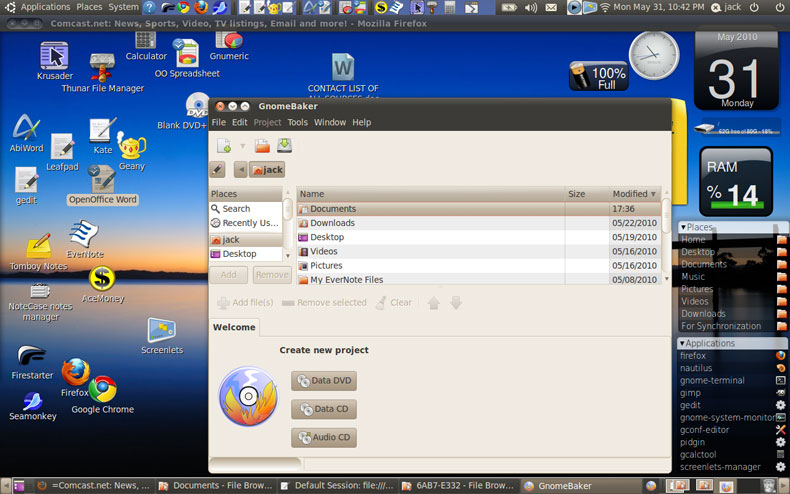
Task: Open the dropdown arrow beside new project icon
Action: 242,146
